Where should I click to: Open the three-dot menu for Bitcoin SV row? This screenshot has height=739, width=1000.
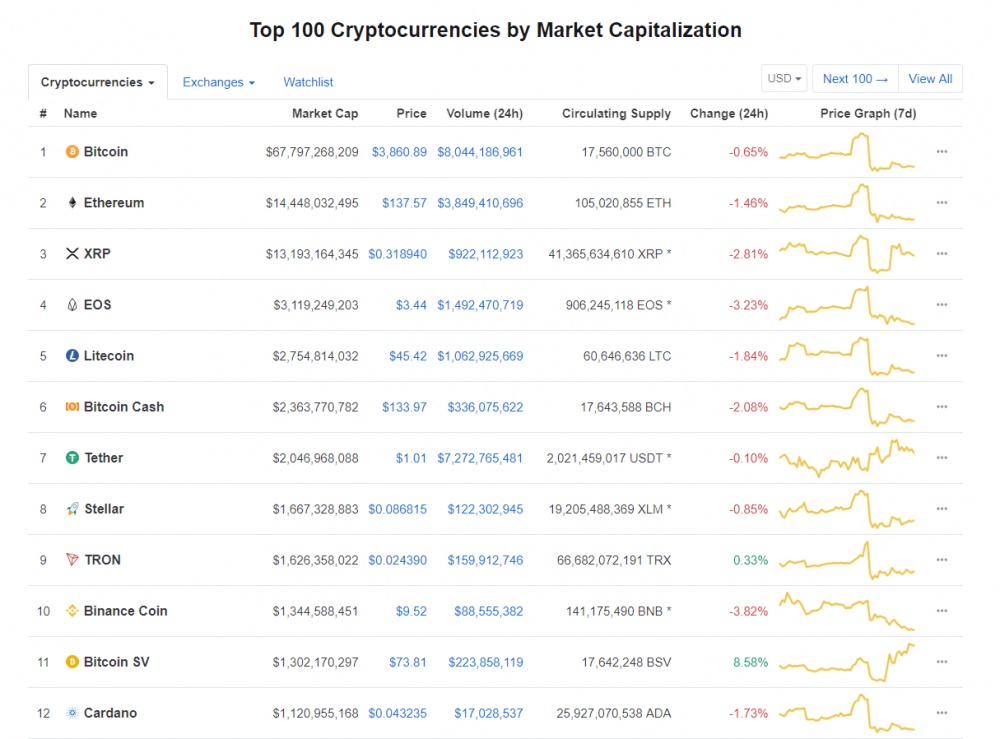[942, 662]
